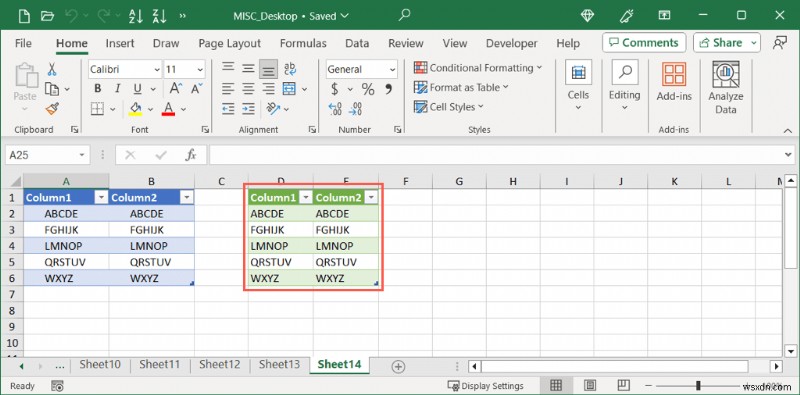
Task: Click the Wrap Text icon
Action: pos(290,69)
